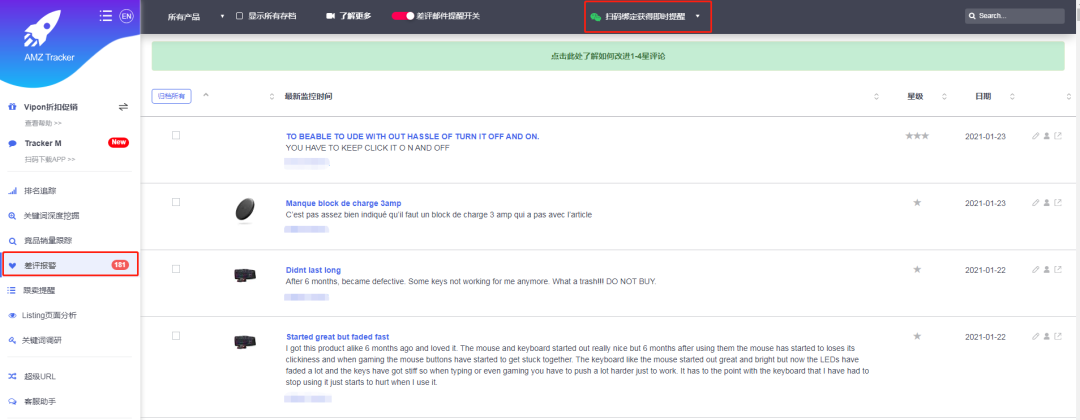This screenshot has height=420, width=1080.
Task: Click the 2021-01-23 date of 'Manque block' review
Action: (x=985, y=203)
